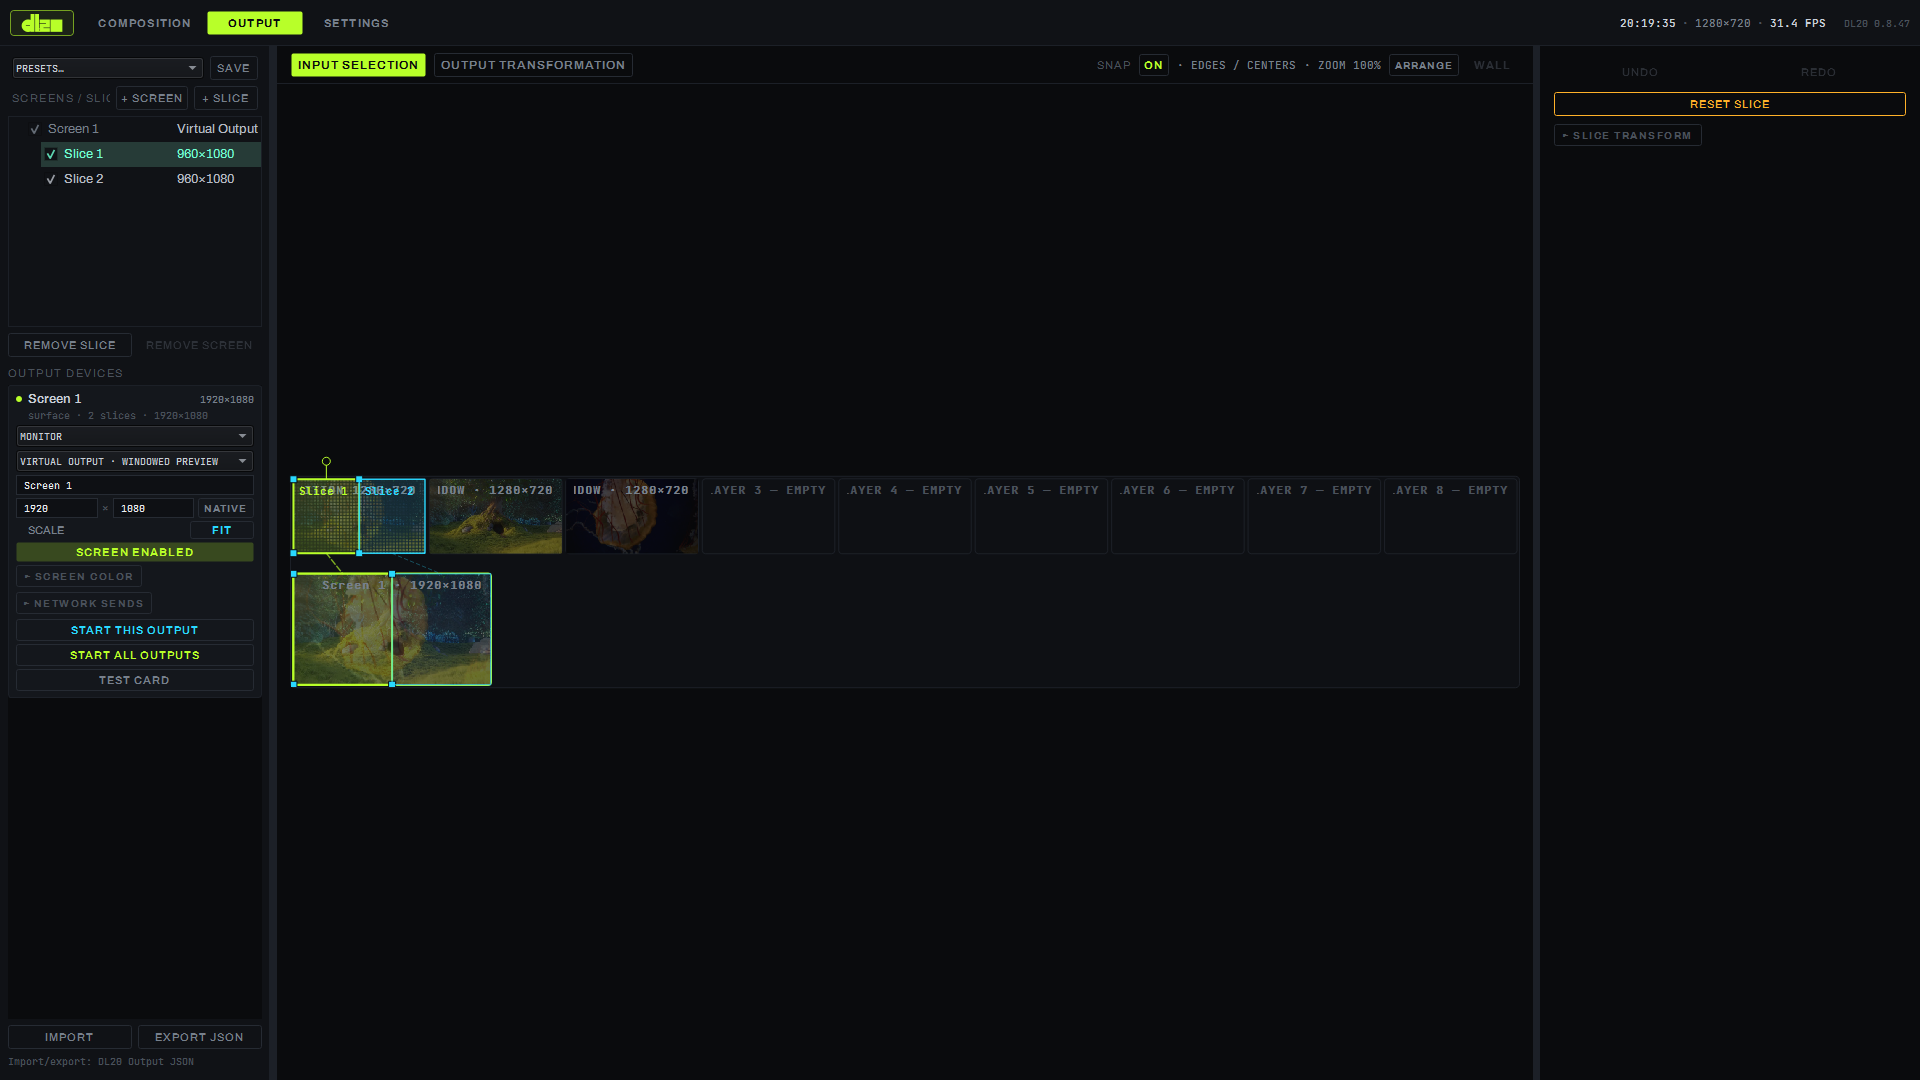The image size is (1920, 1080).
Task: Add a new slice
Action: pyautogui.click(x=226, y=98)
